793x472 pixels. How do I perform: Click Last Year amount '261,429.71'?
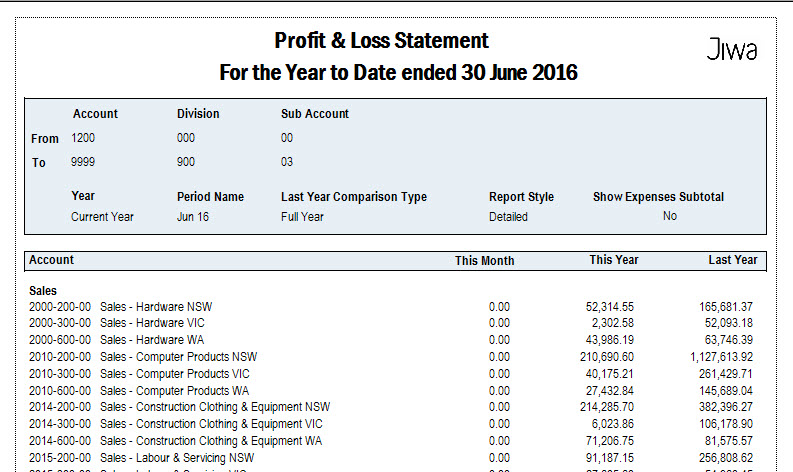pos(726,374)
